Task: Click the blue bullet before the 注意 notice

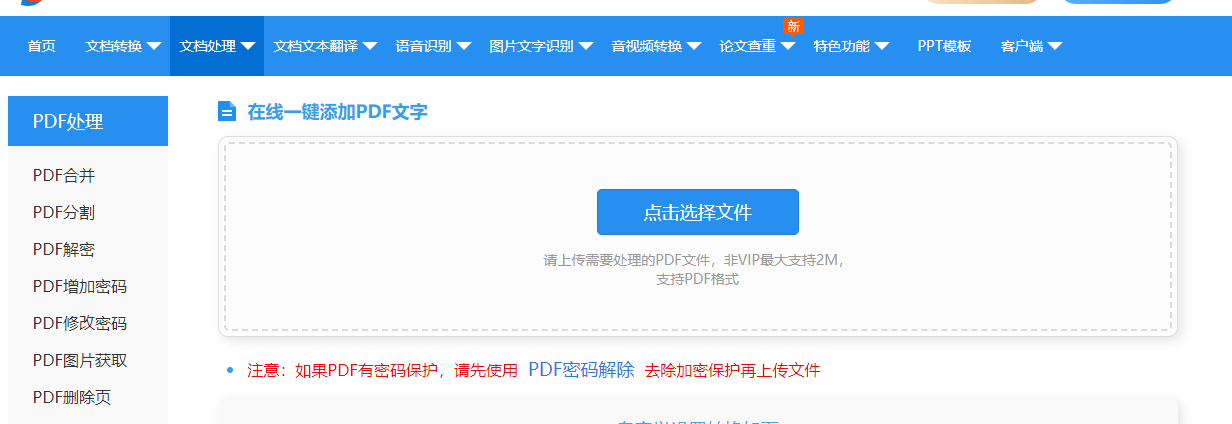Action: point(230,371)
